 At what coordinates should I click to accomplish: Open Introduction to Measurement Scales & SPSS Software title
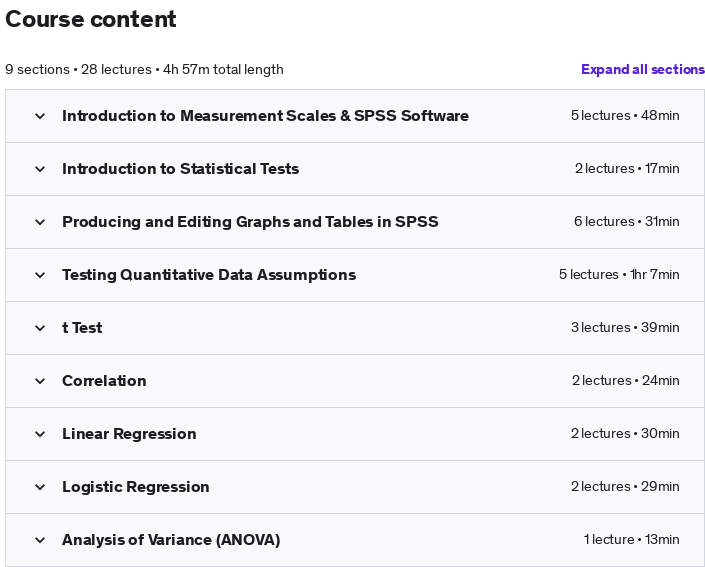[265, 116]
